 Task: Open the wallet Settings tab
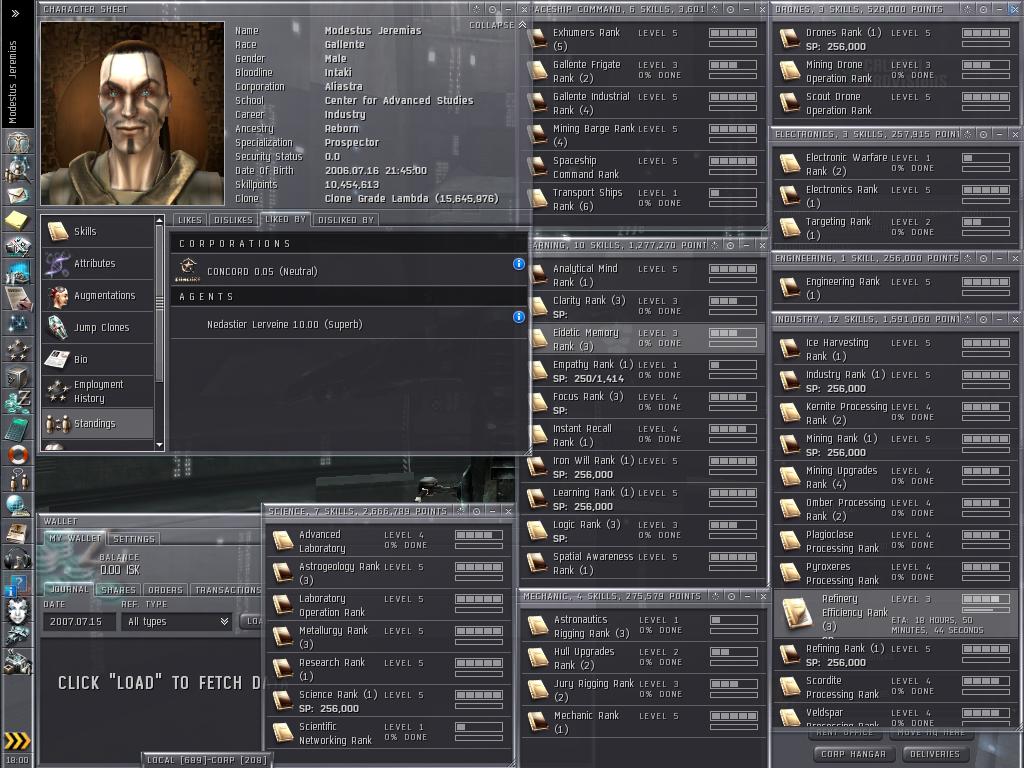[x=134, y=539]
